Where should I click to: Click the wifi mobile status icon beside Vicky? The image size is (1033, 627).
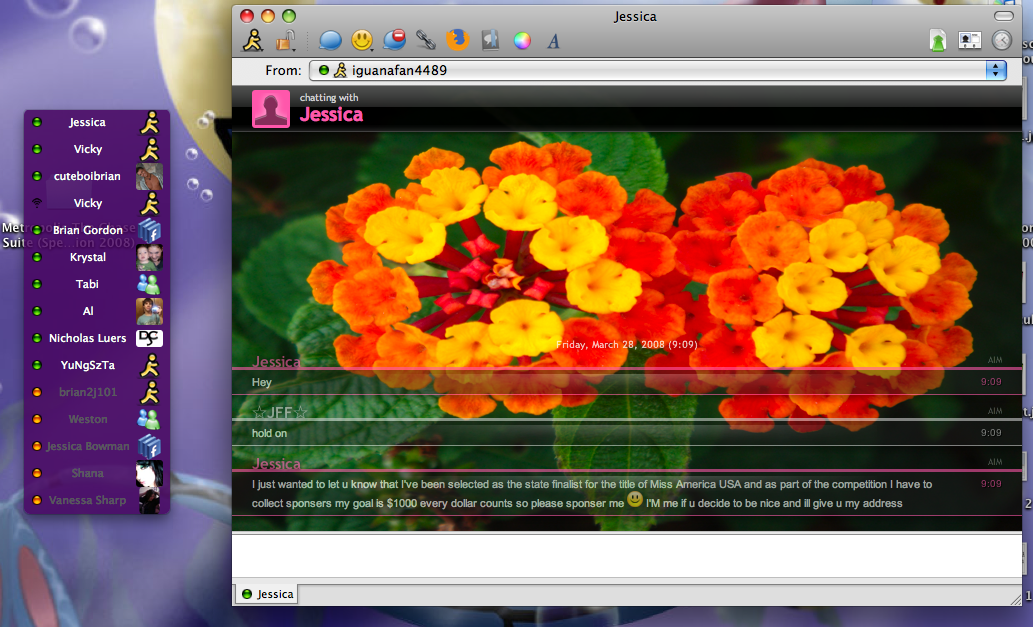pos(38,203)
